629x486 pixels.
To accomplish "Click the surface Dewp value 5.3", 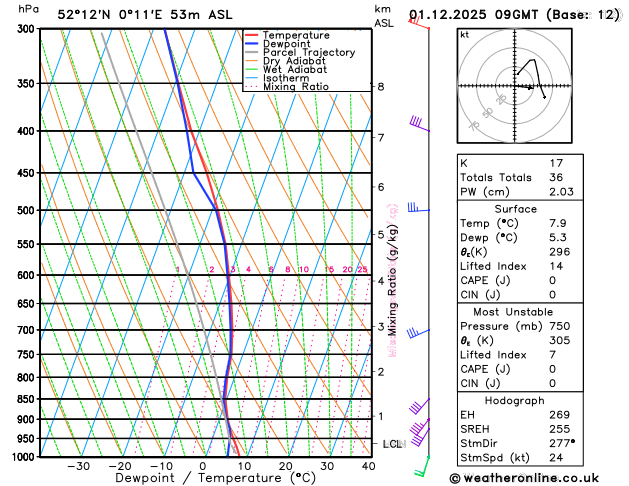I will pos(558,237).
